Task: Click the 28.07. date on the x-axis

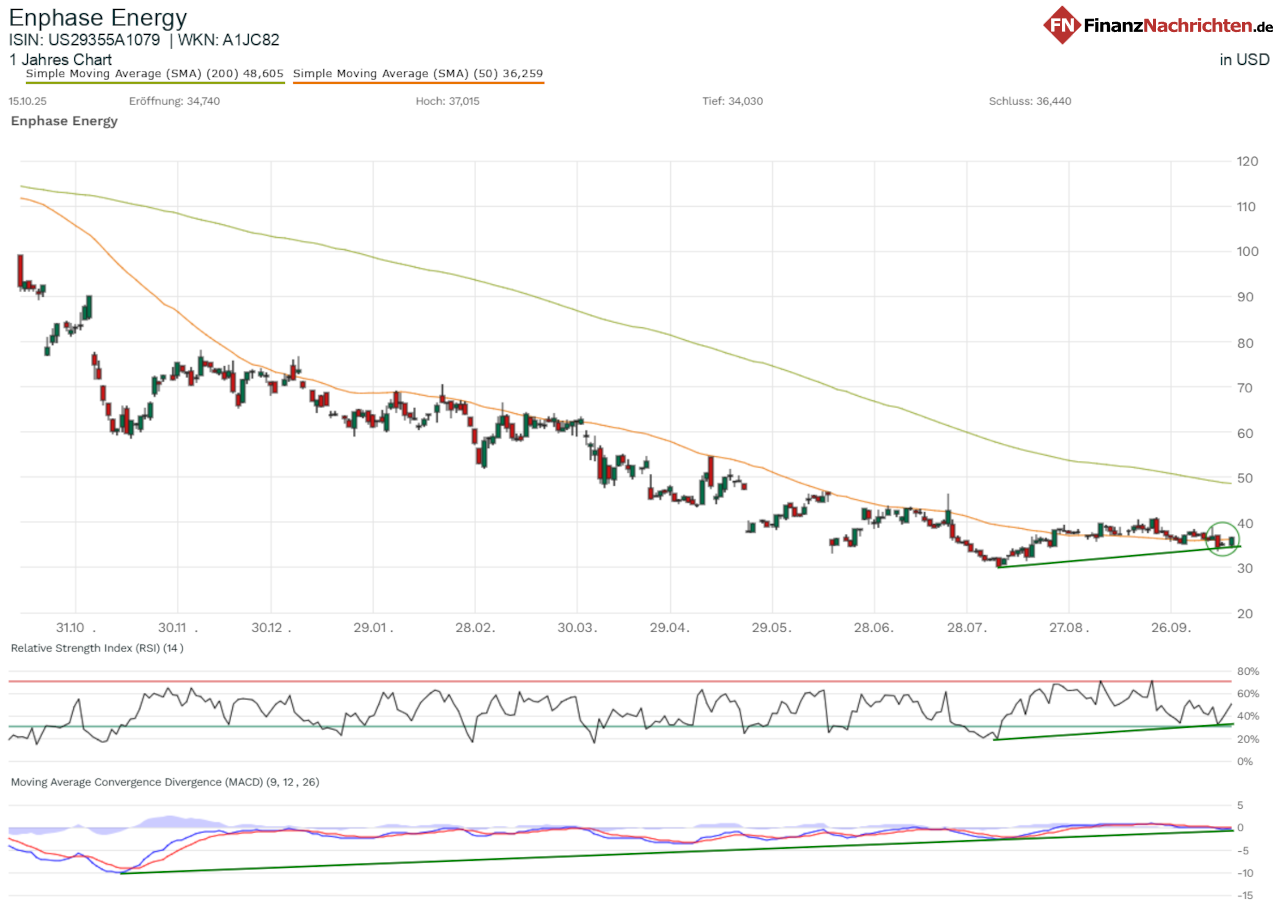Action: (x=971, y=628)
